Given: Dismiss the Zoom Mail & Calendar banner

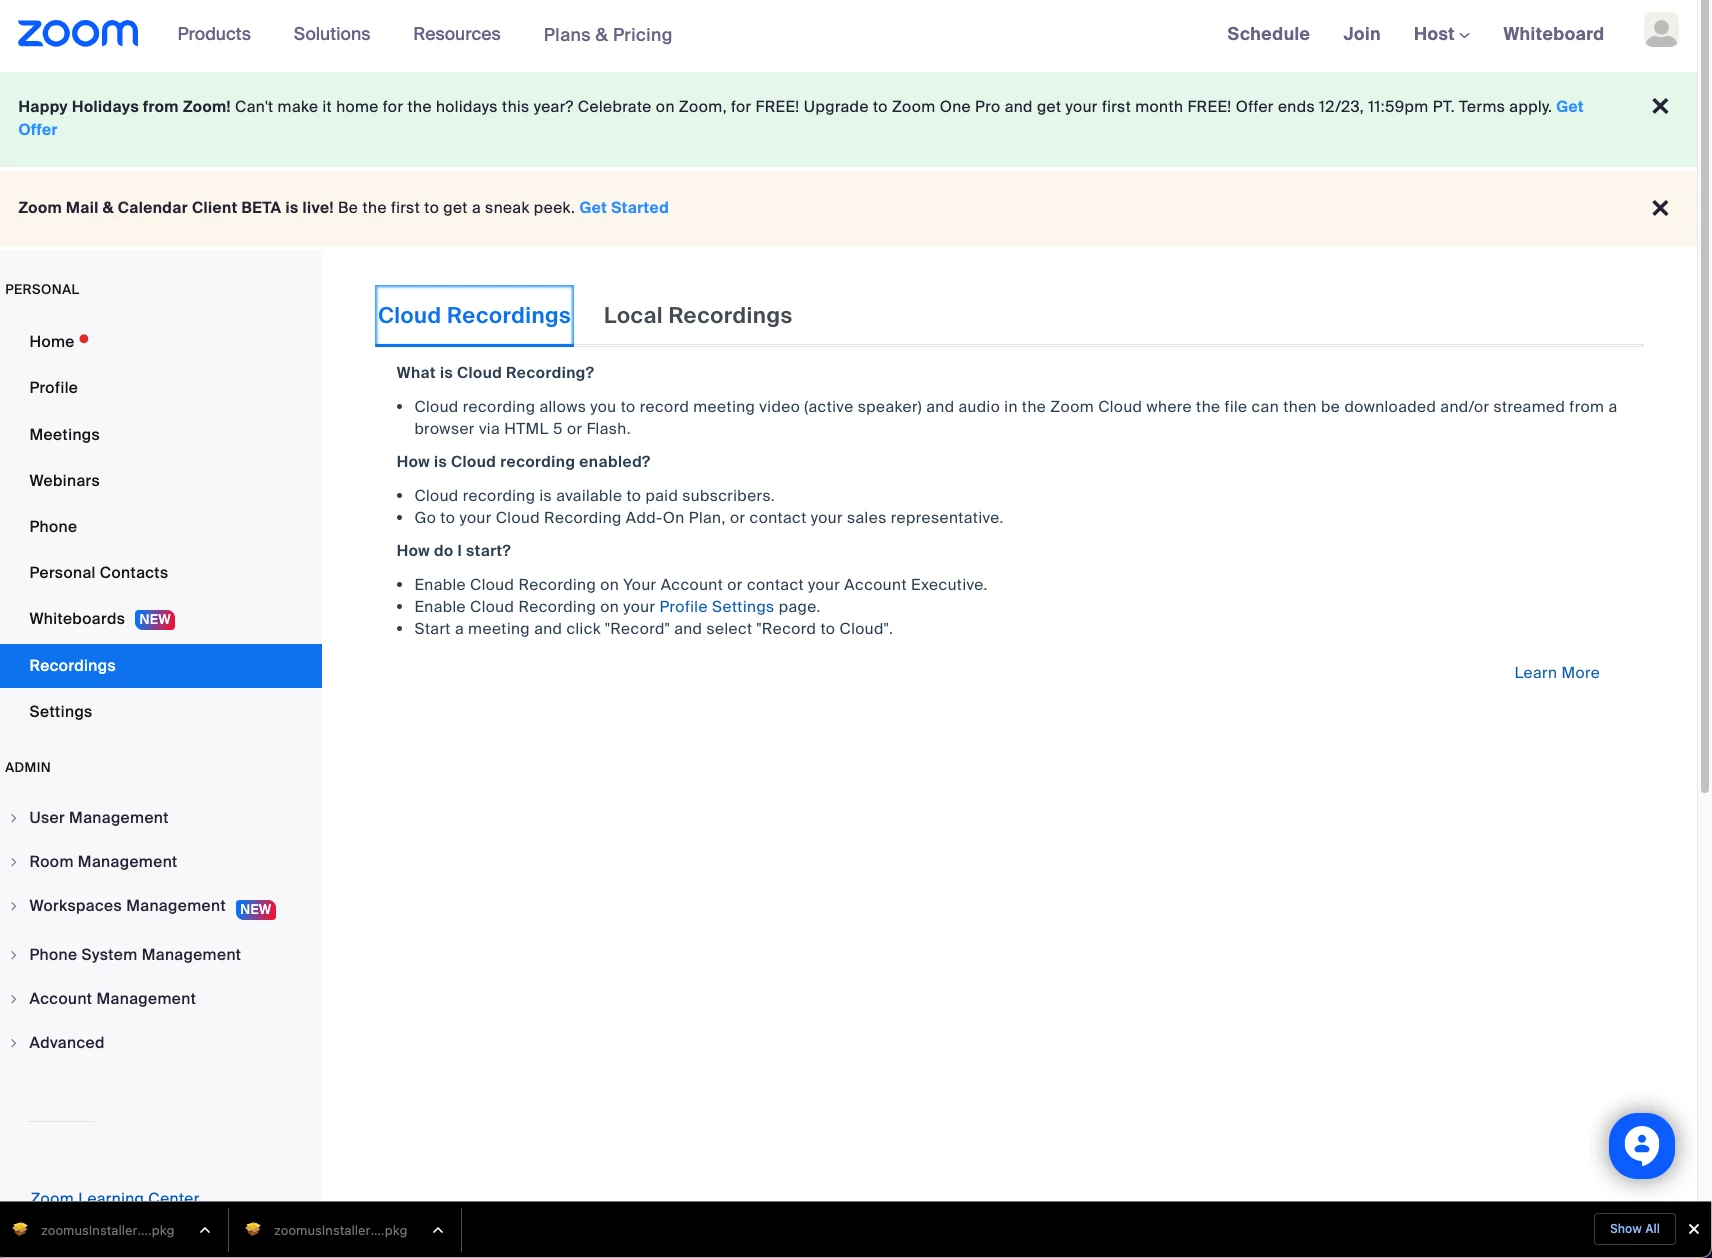Looking at the screenshot, I should (1660, 208).
